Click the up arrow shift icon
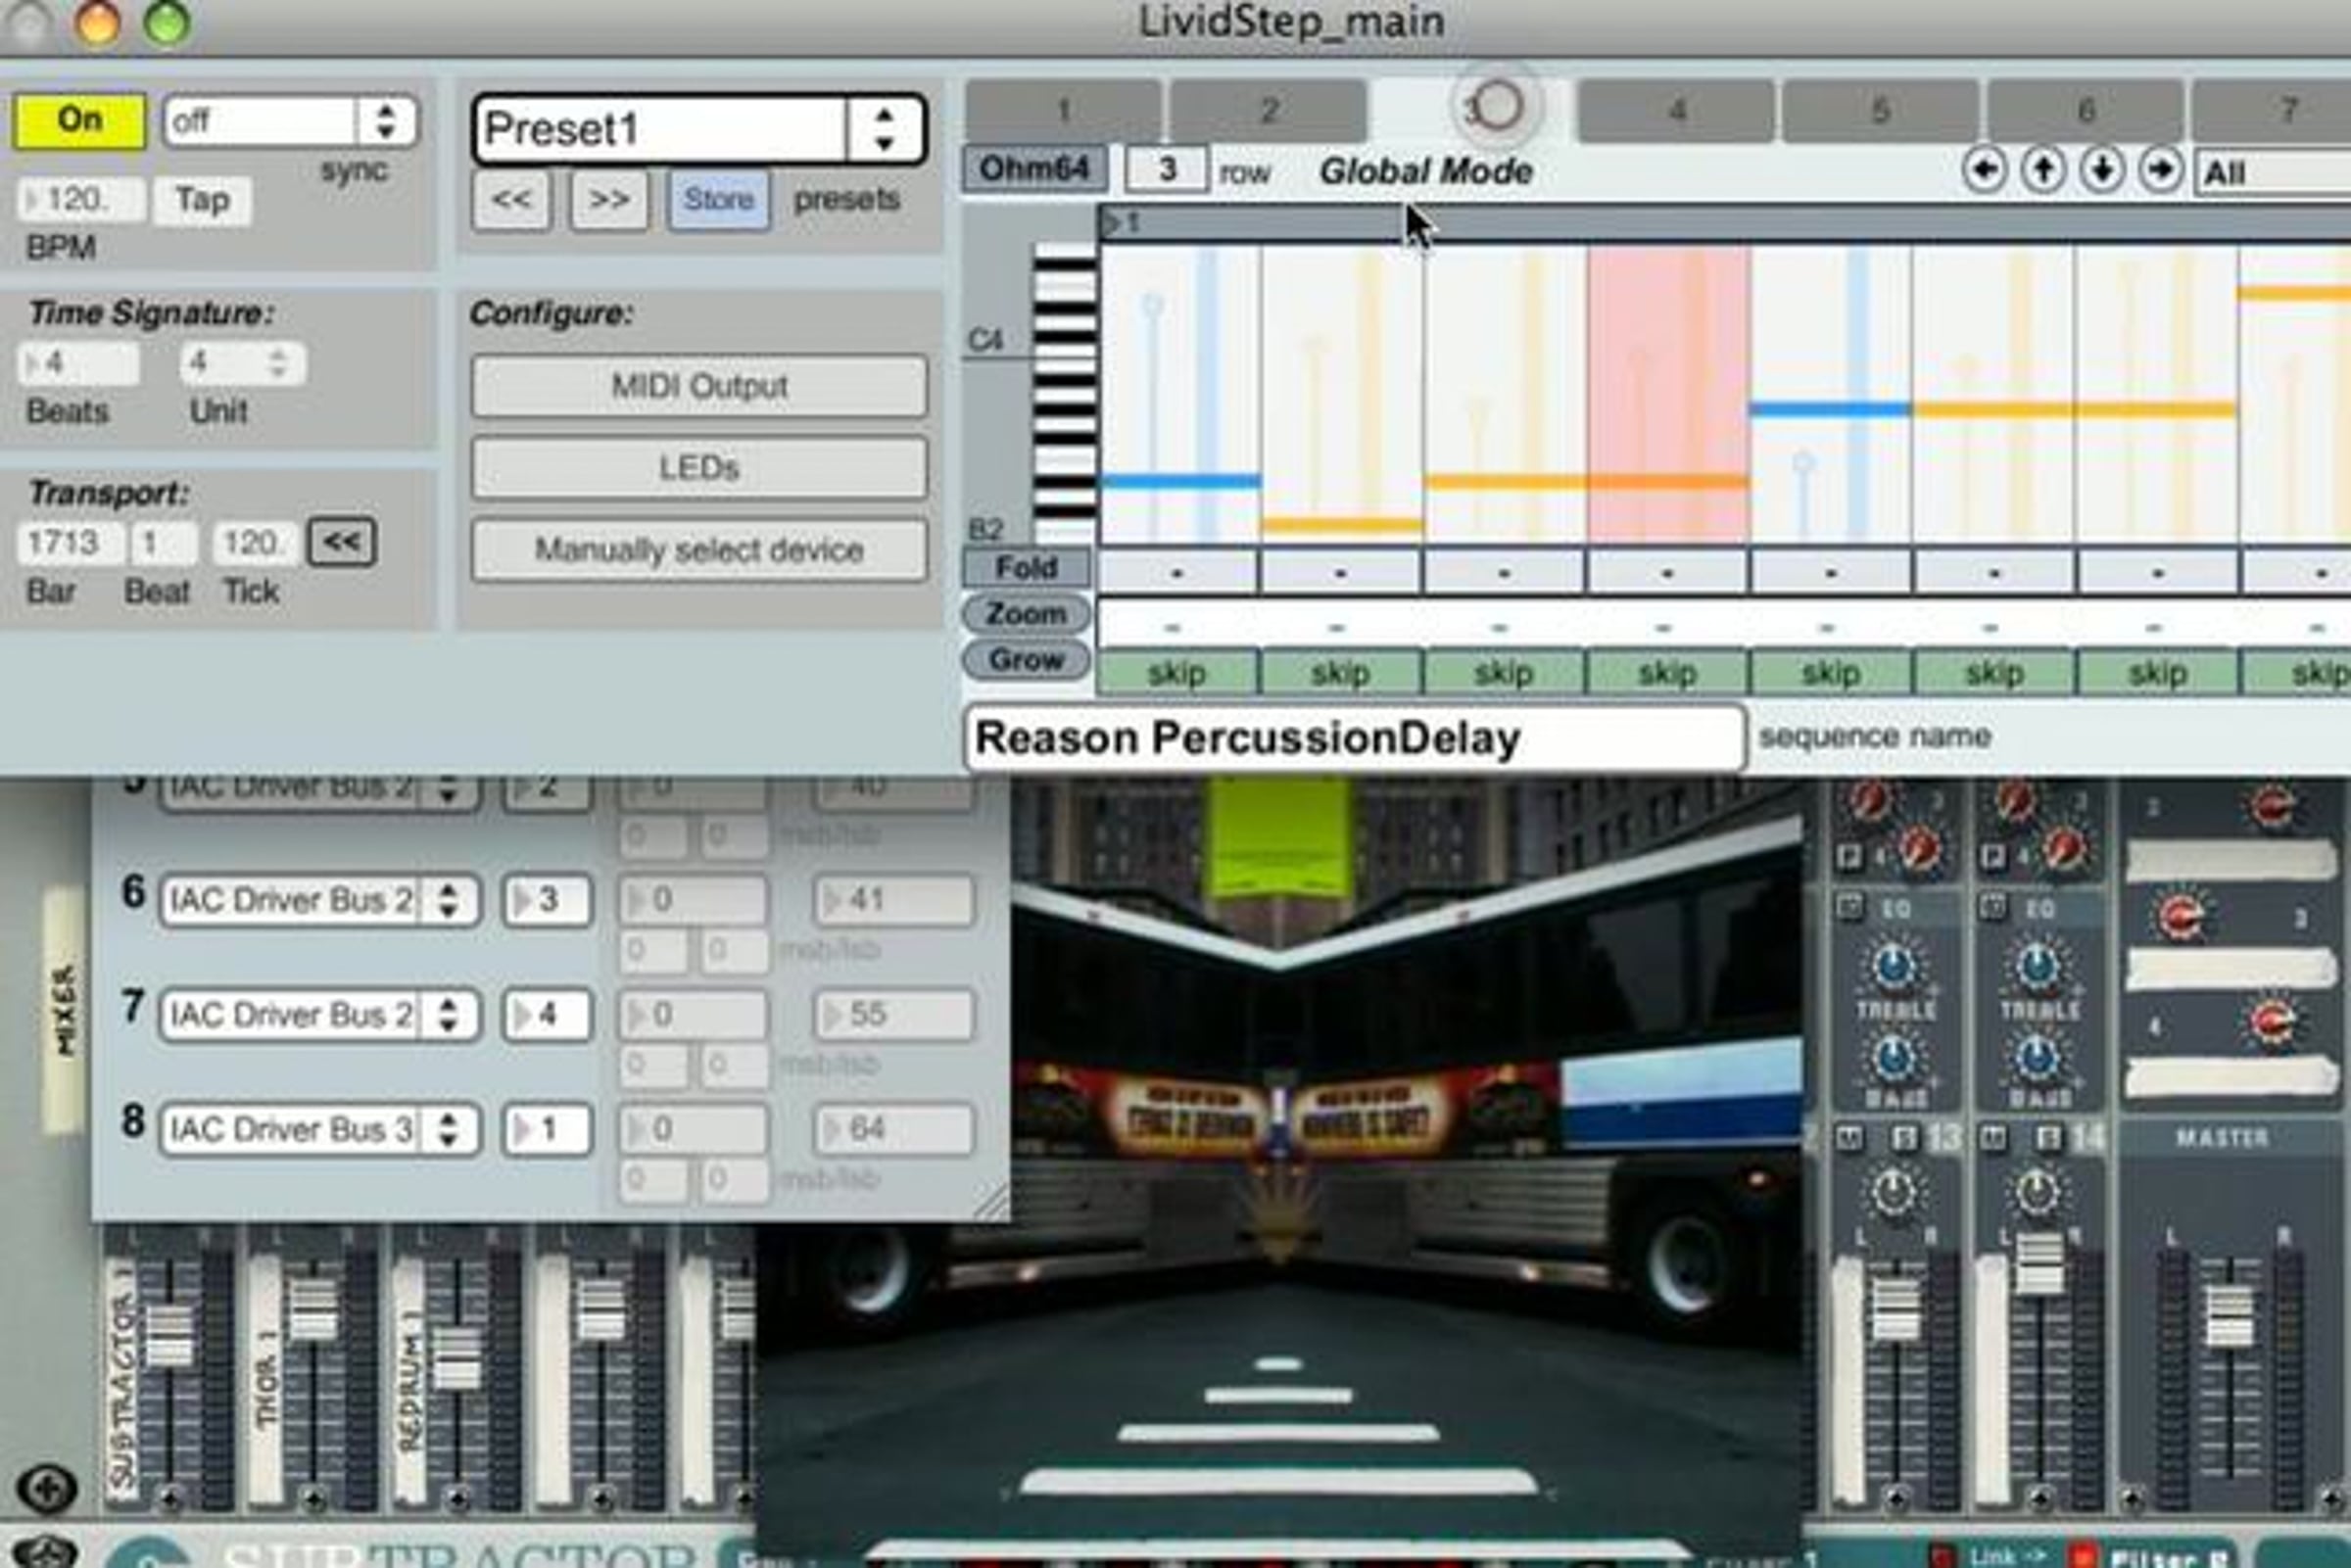Screen dimensions: 2351x1568 coord(2043,170)
